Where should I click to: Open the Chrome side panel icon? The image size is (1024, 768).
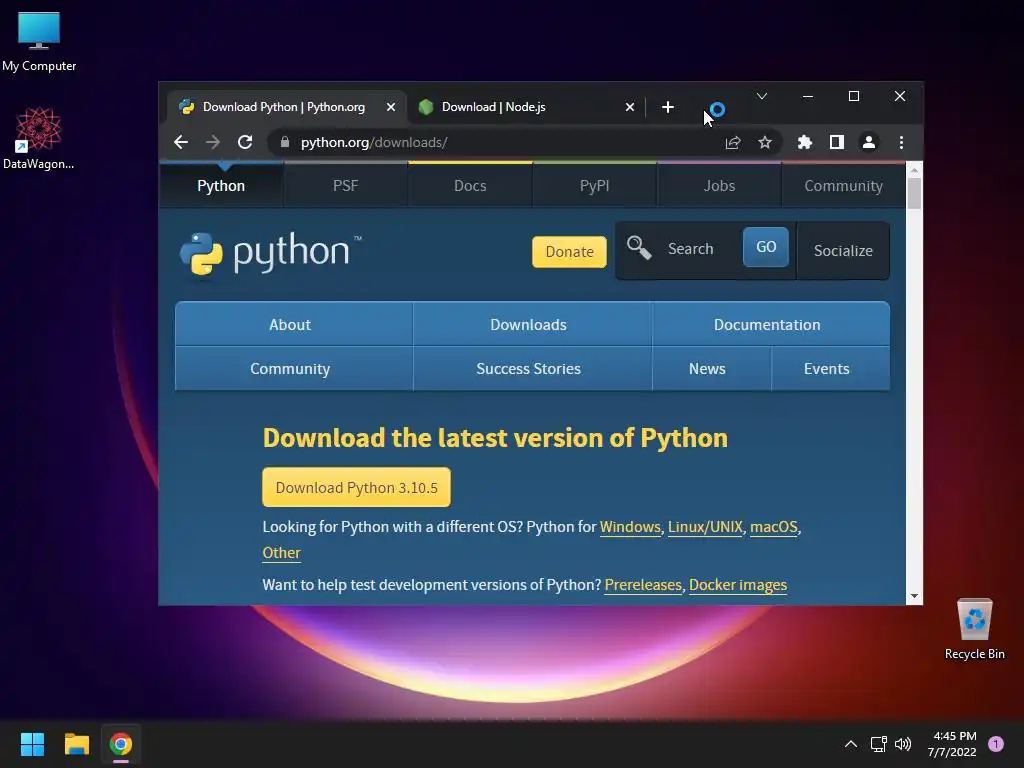837,142
